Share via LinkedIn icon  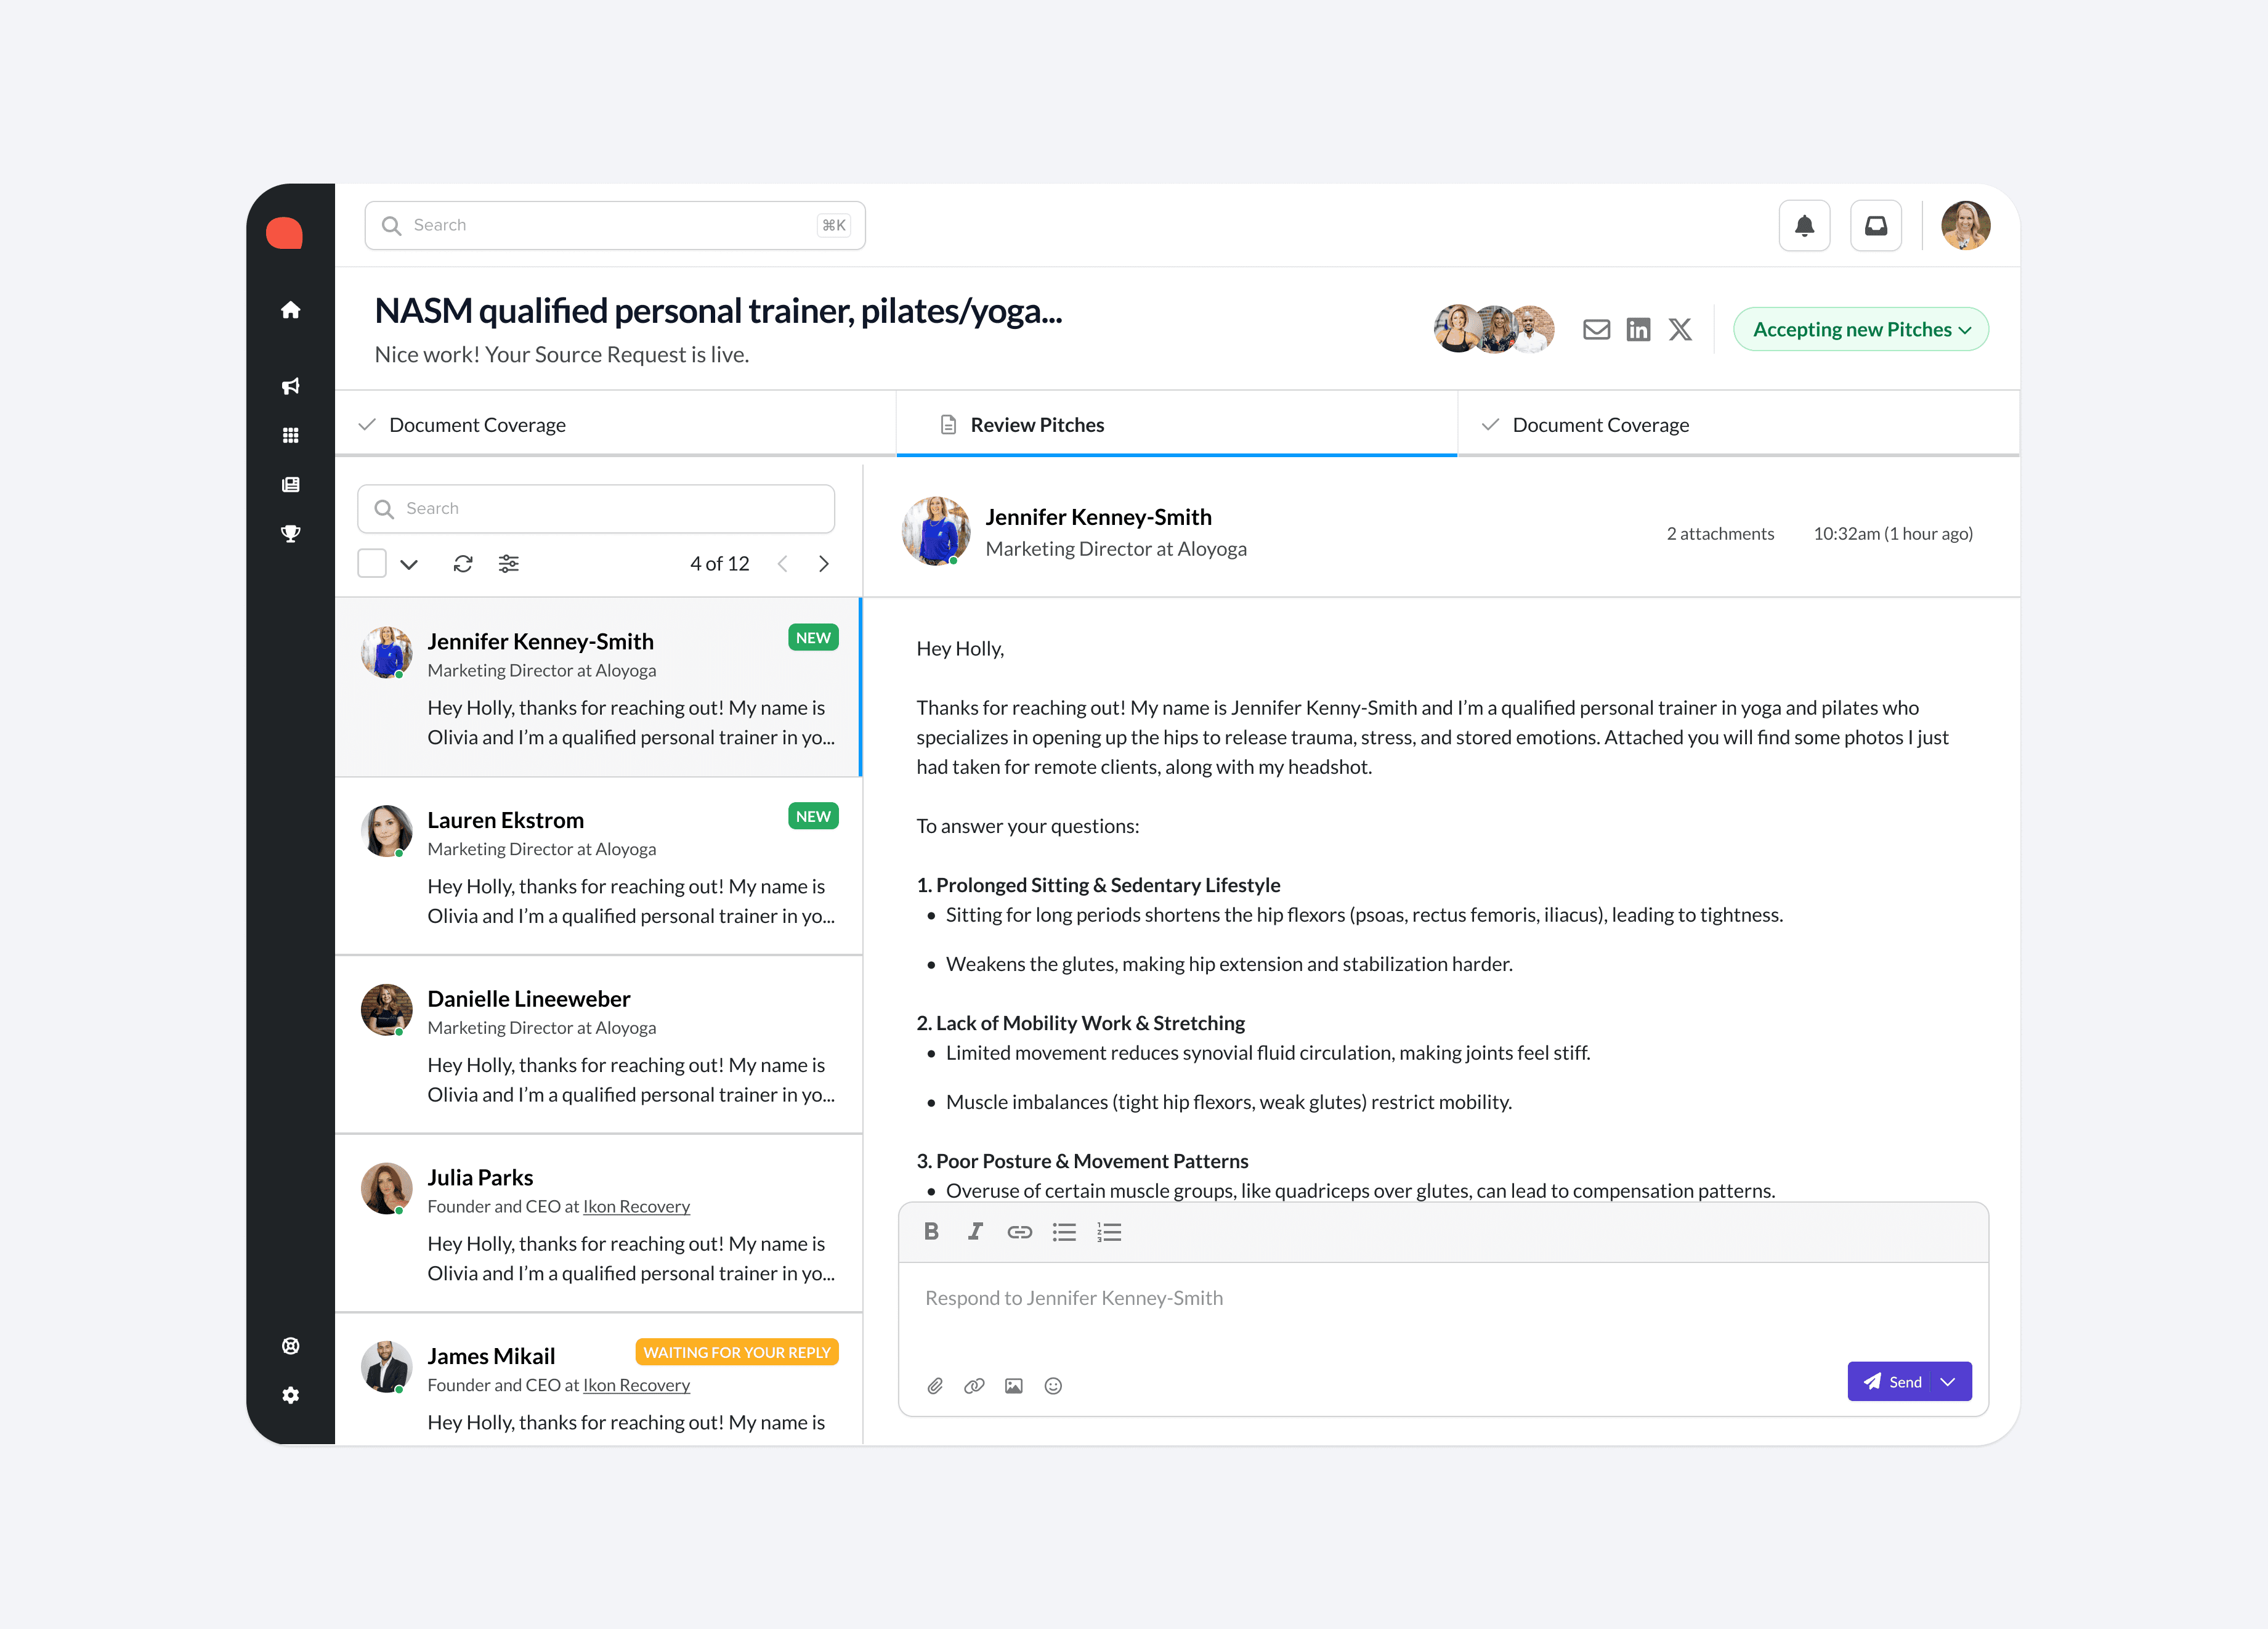[x=1638, y=330]
